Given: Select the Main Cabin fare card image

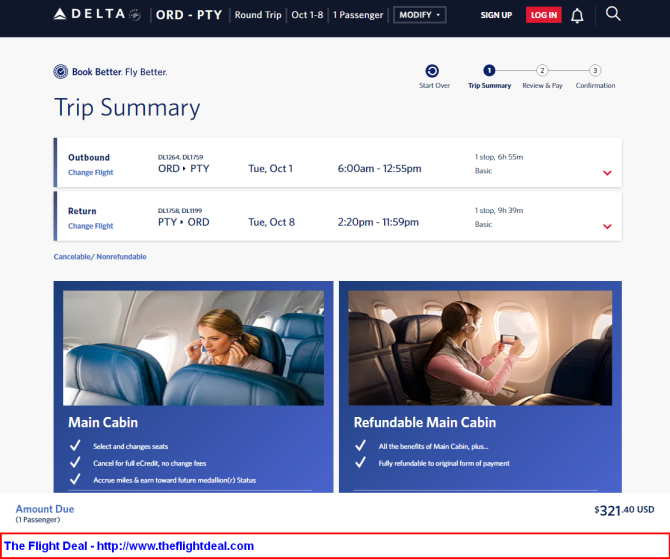Looking at the screenshot, I should [193, 347].
